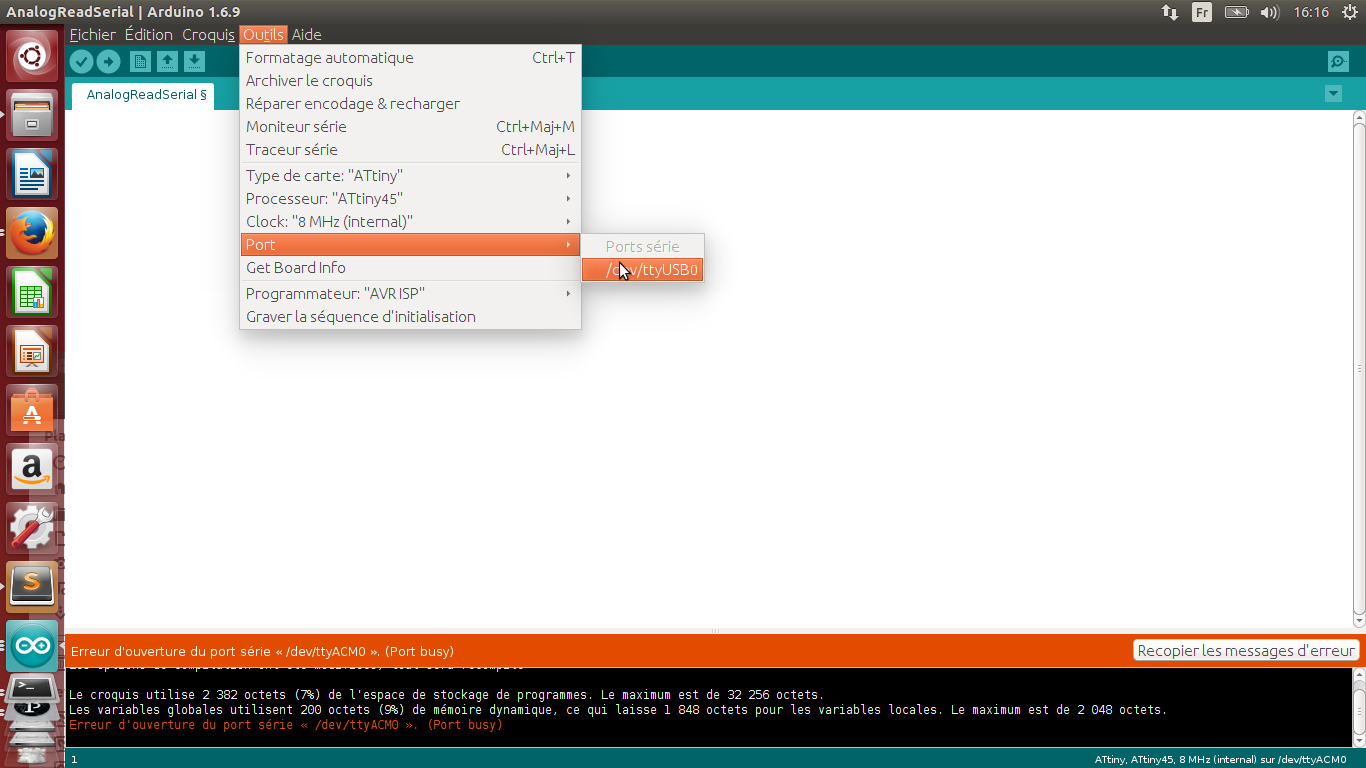Open the Serial Monitor magnifier icon

1338,62
